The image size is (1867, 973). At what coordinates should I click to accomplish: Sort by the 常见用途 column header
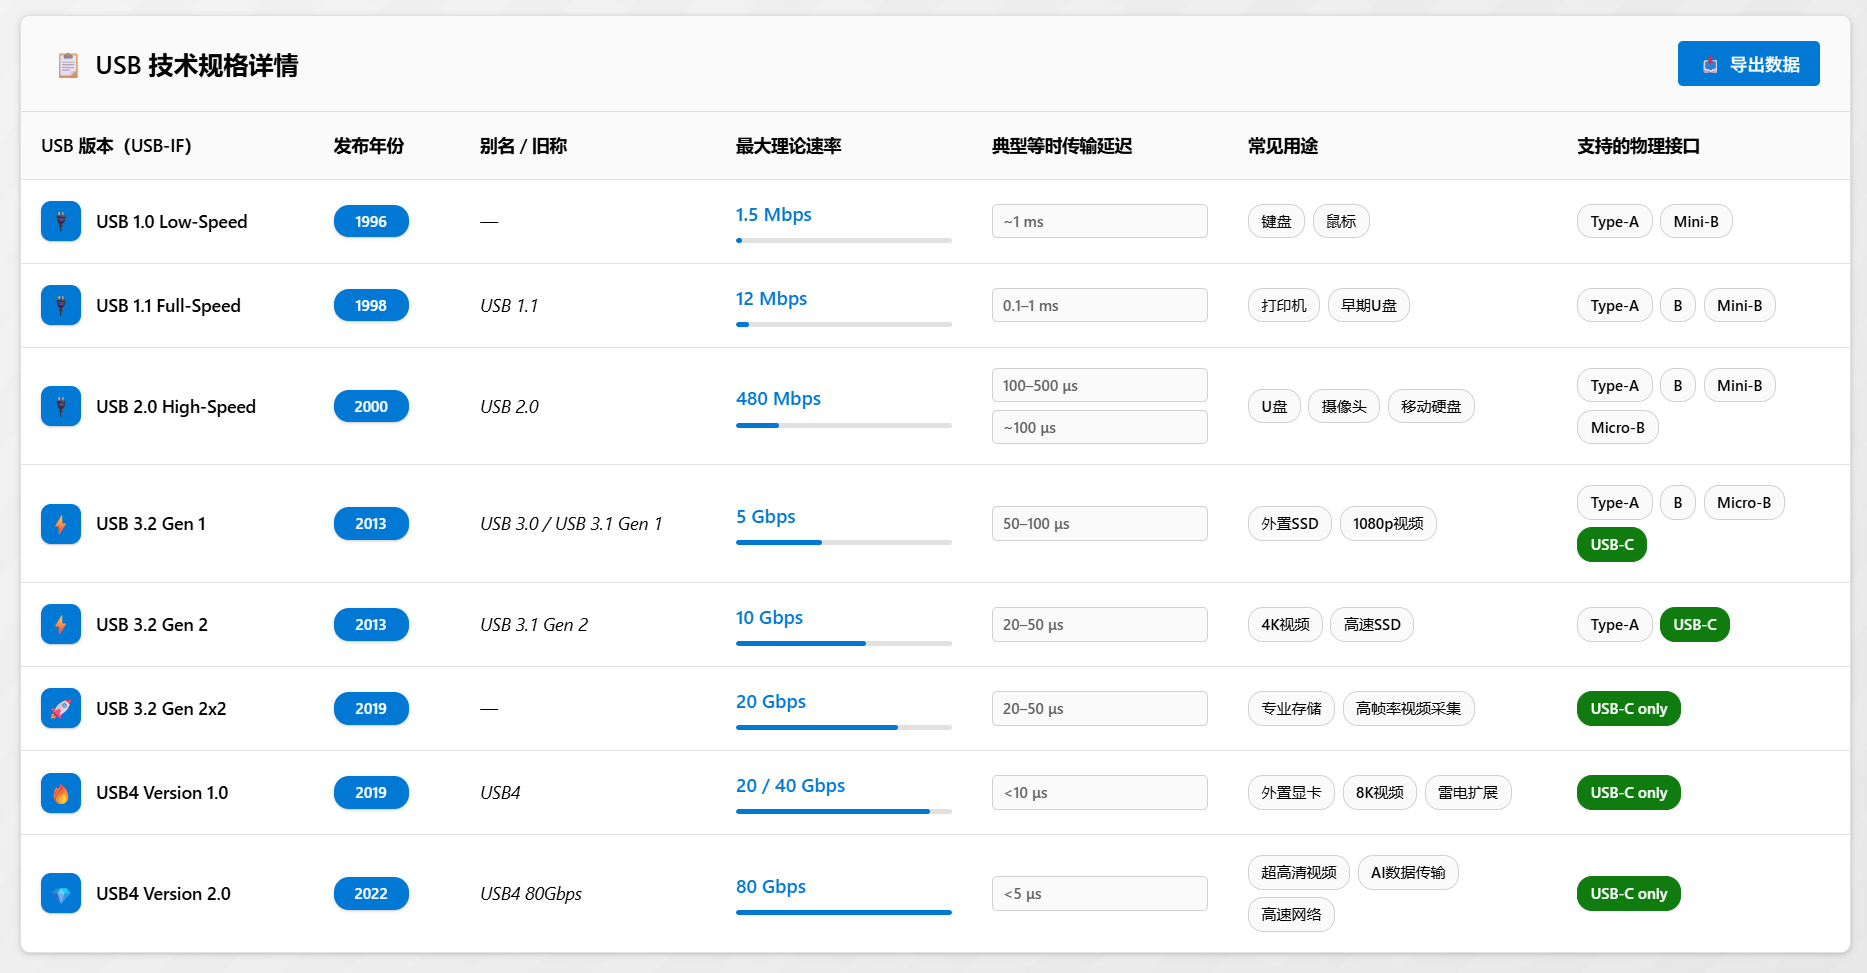1283,146
